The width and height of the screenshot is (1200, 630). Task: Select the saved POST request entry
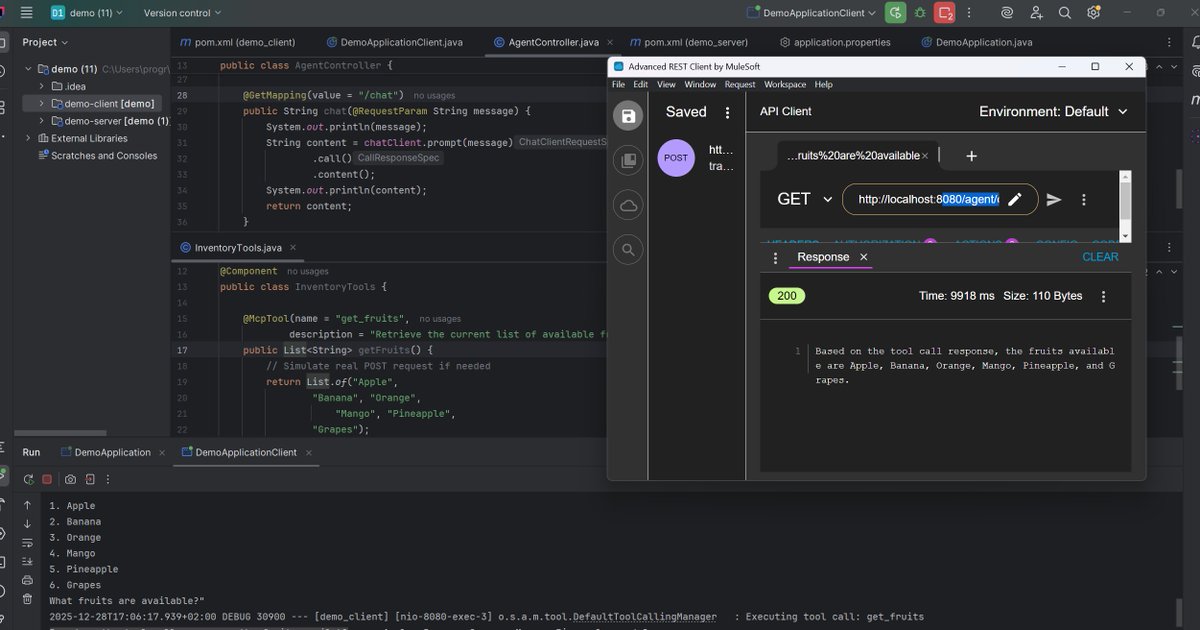[698, 158]
